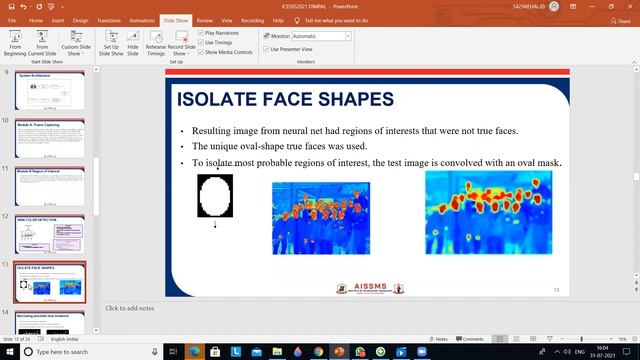Click the Share button
The height and width of the screenshot is (360, 640).
tap(620, 21)
